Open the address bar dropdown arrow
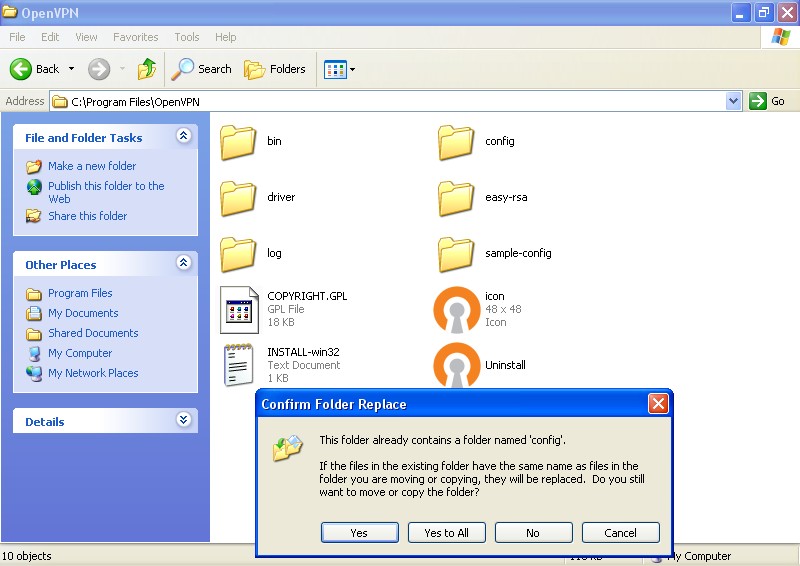This screenshot has width=800, height=566. click(x=733, y=101)
